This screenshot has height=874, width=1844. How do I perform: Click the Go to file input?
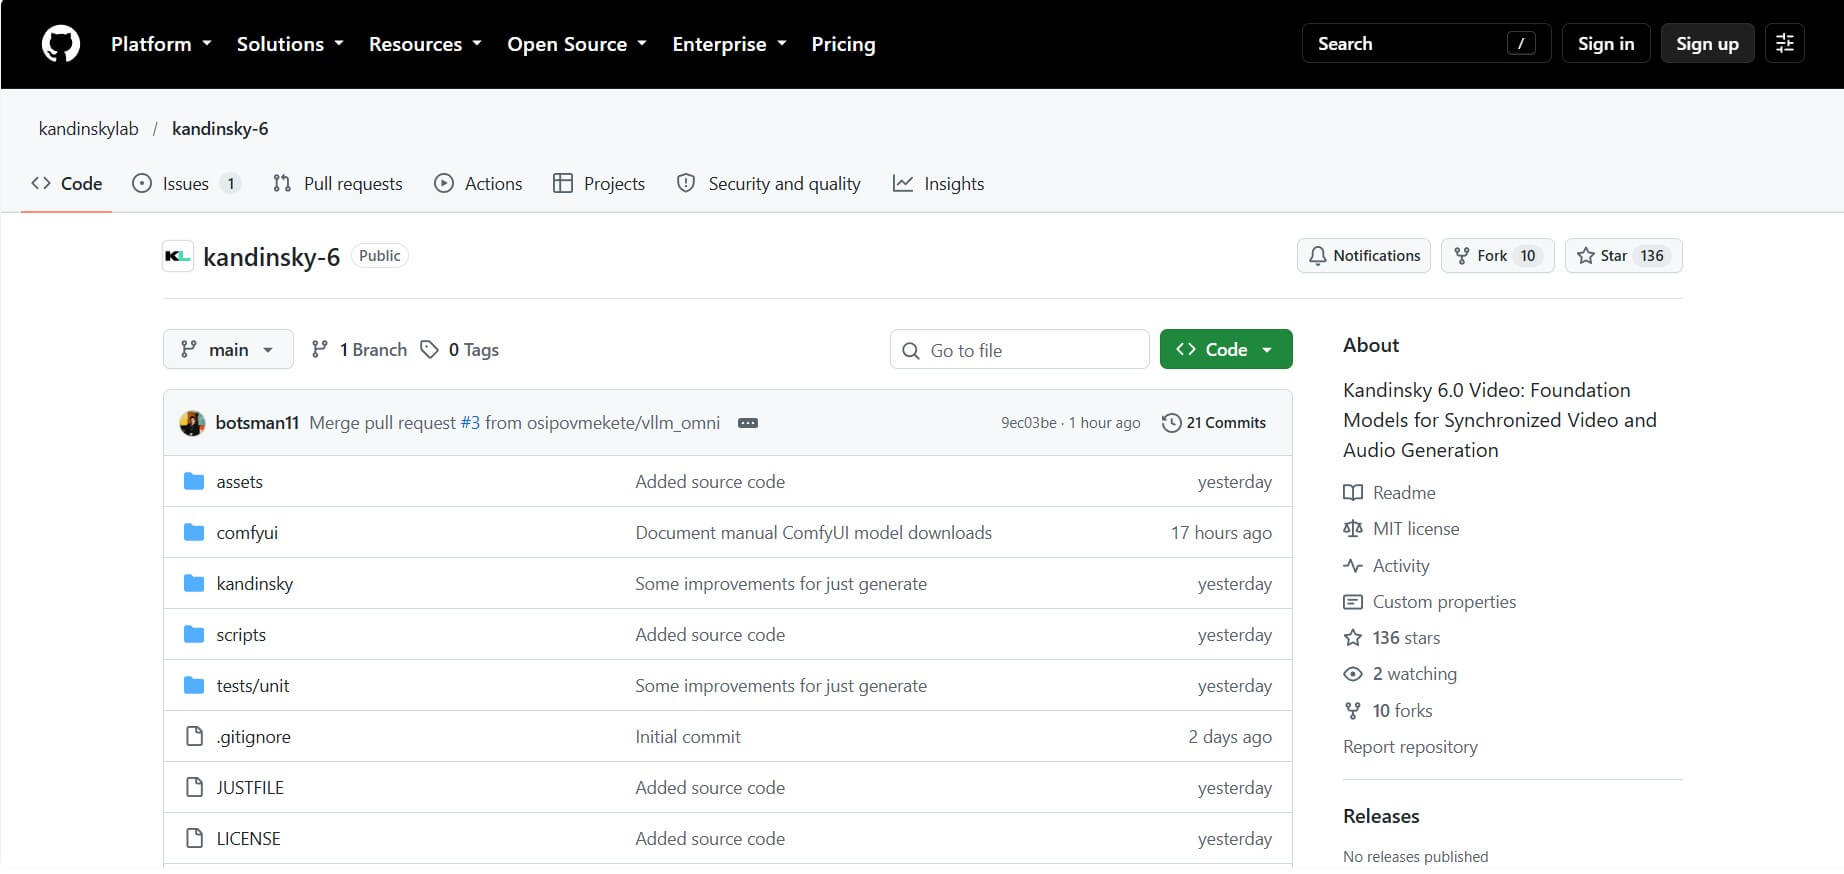click(1019, 350)
